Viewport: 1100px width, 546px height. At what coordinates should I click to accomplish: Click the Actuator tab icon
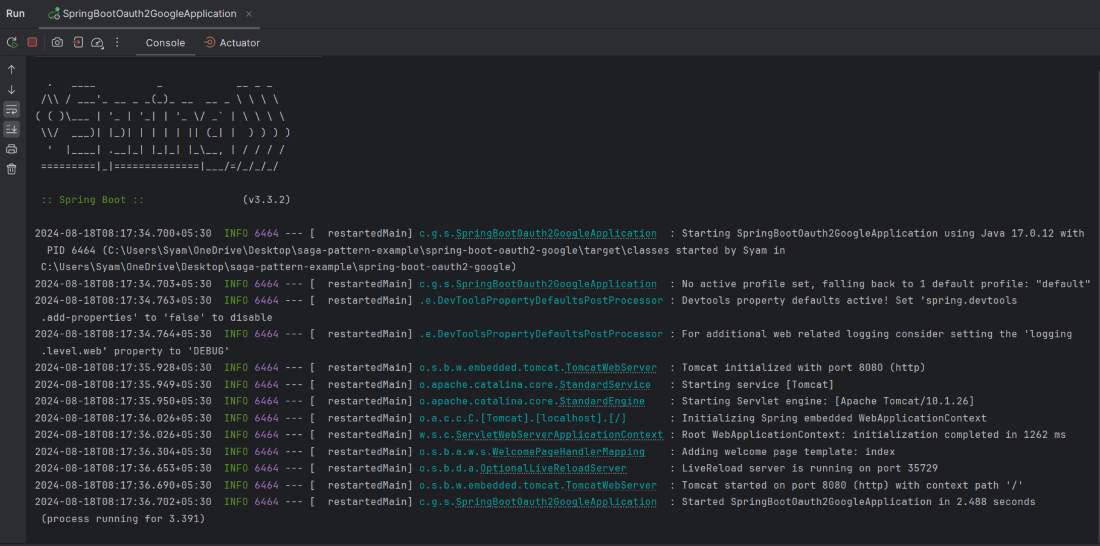pos(209,43)
